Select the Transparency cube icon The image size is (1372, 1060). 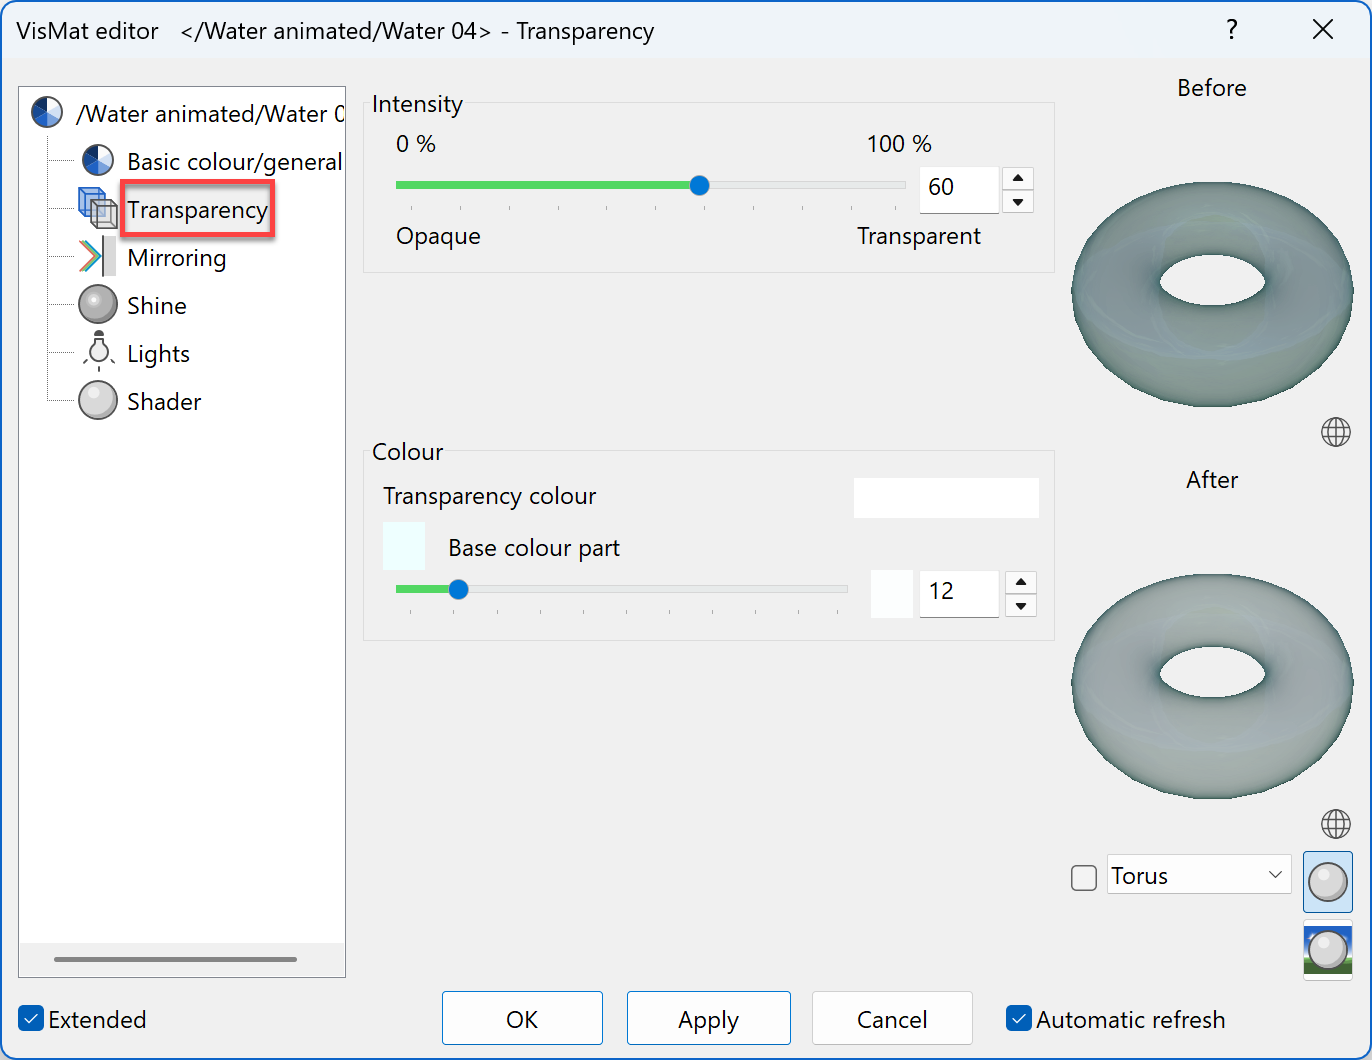(96, 208)
